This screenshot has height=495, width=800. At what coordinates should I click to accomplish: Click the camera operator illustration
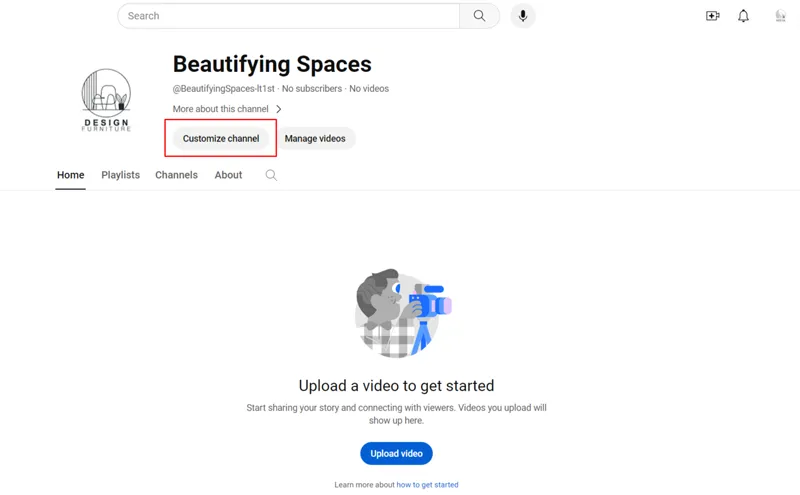(x=403, y=313)
